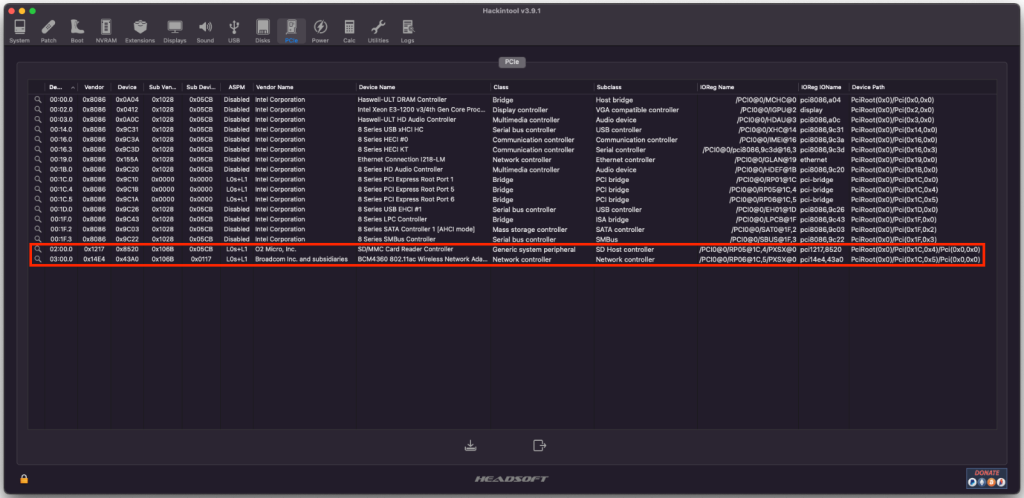This screenshot has width=1024, height=498.
Task: Click the export button below table
Action: pos(540,445)
